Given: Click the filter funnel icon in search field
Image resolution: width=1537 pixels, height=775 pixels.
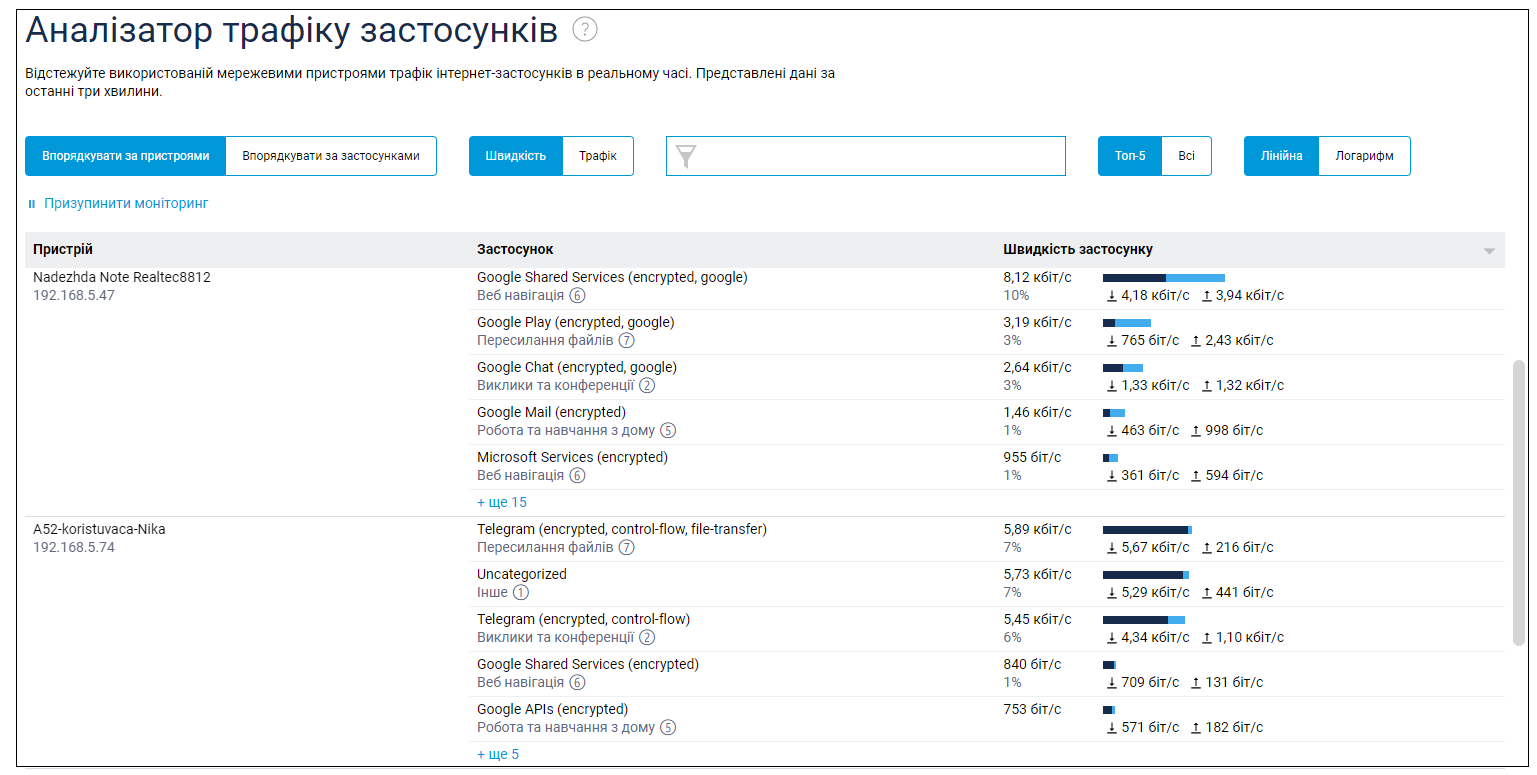Looking at the screenshot, I should pyautogui.click(x=686, y=156).
